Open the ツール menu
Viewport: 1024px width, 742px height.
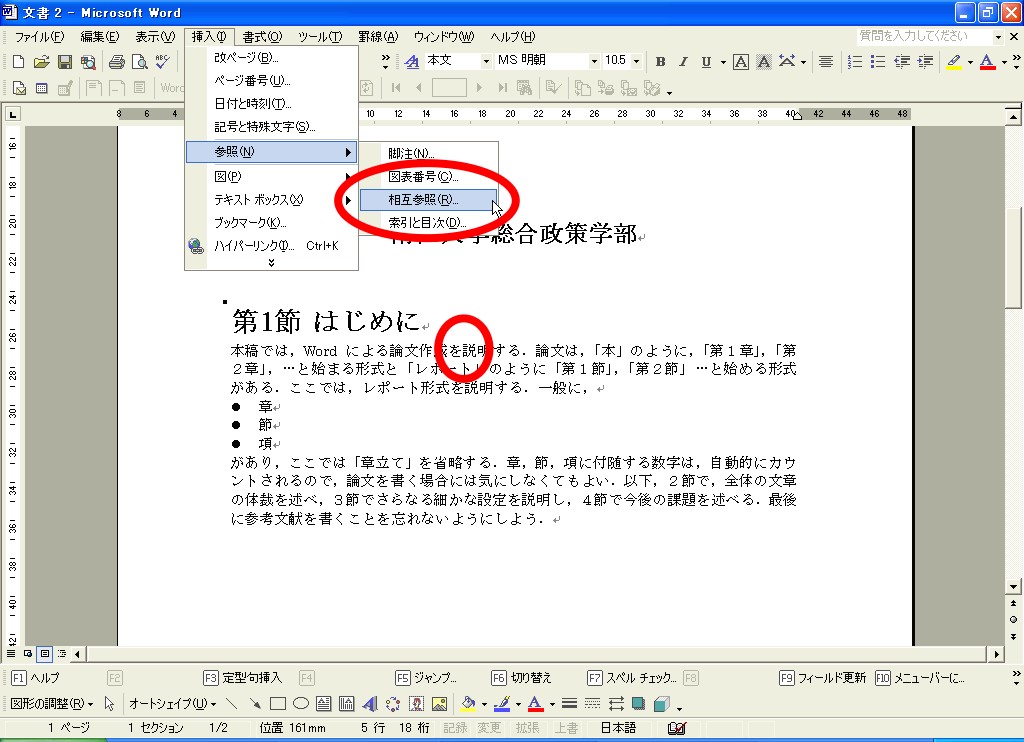tap(319, 37)
